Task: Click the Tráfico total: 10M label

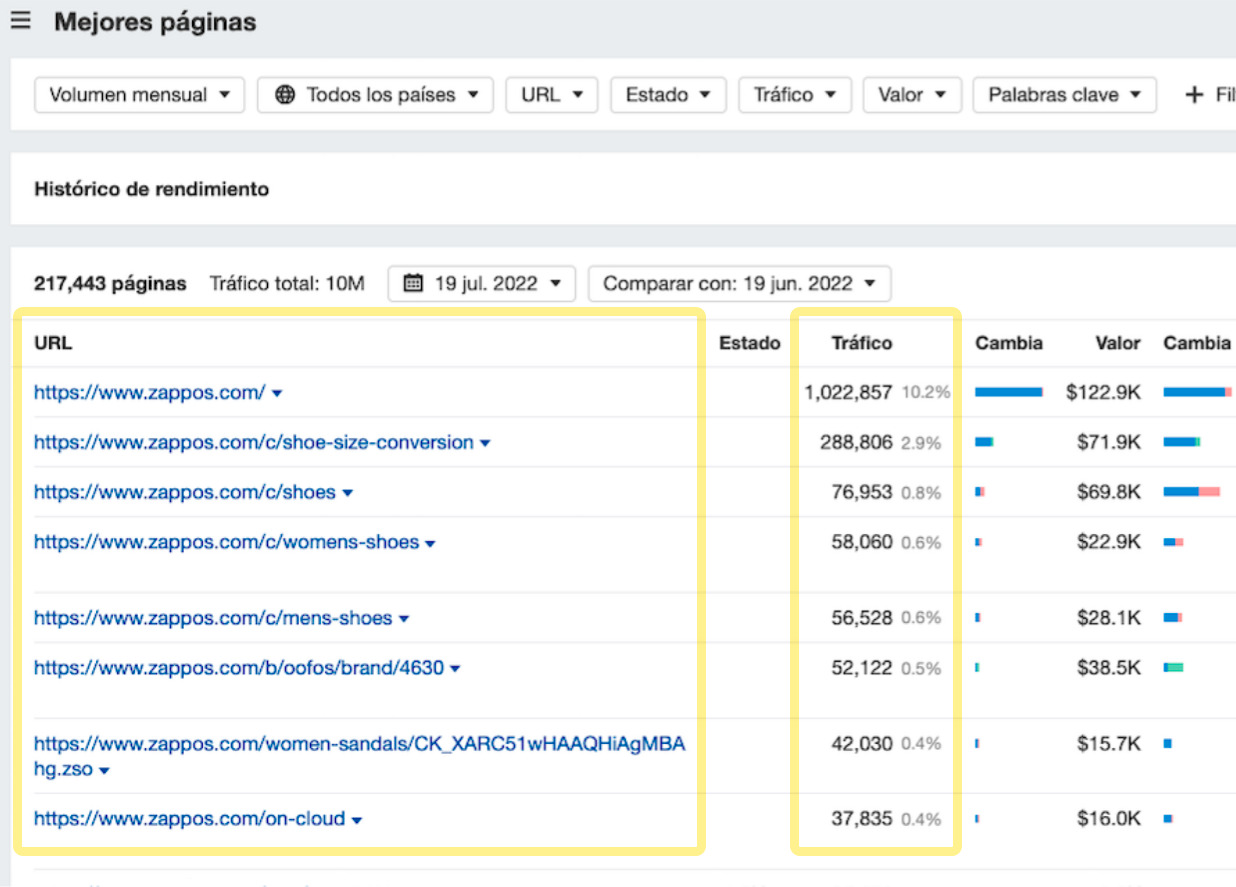Action: click(x=287, y=284)
